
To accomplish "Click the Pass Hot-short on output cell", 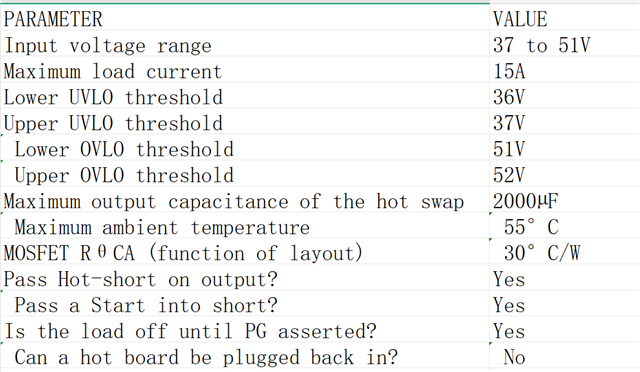I will (245, 277).
